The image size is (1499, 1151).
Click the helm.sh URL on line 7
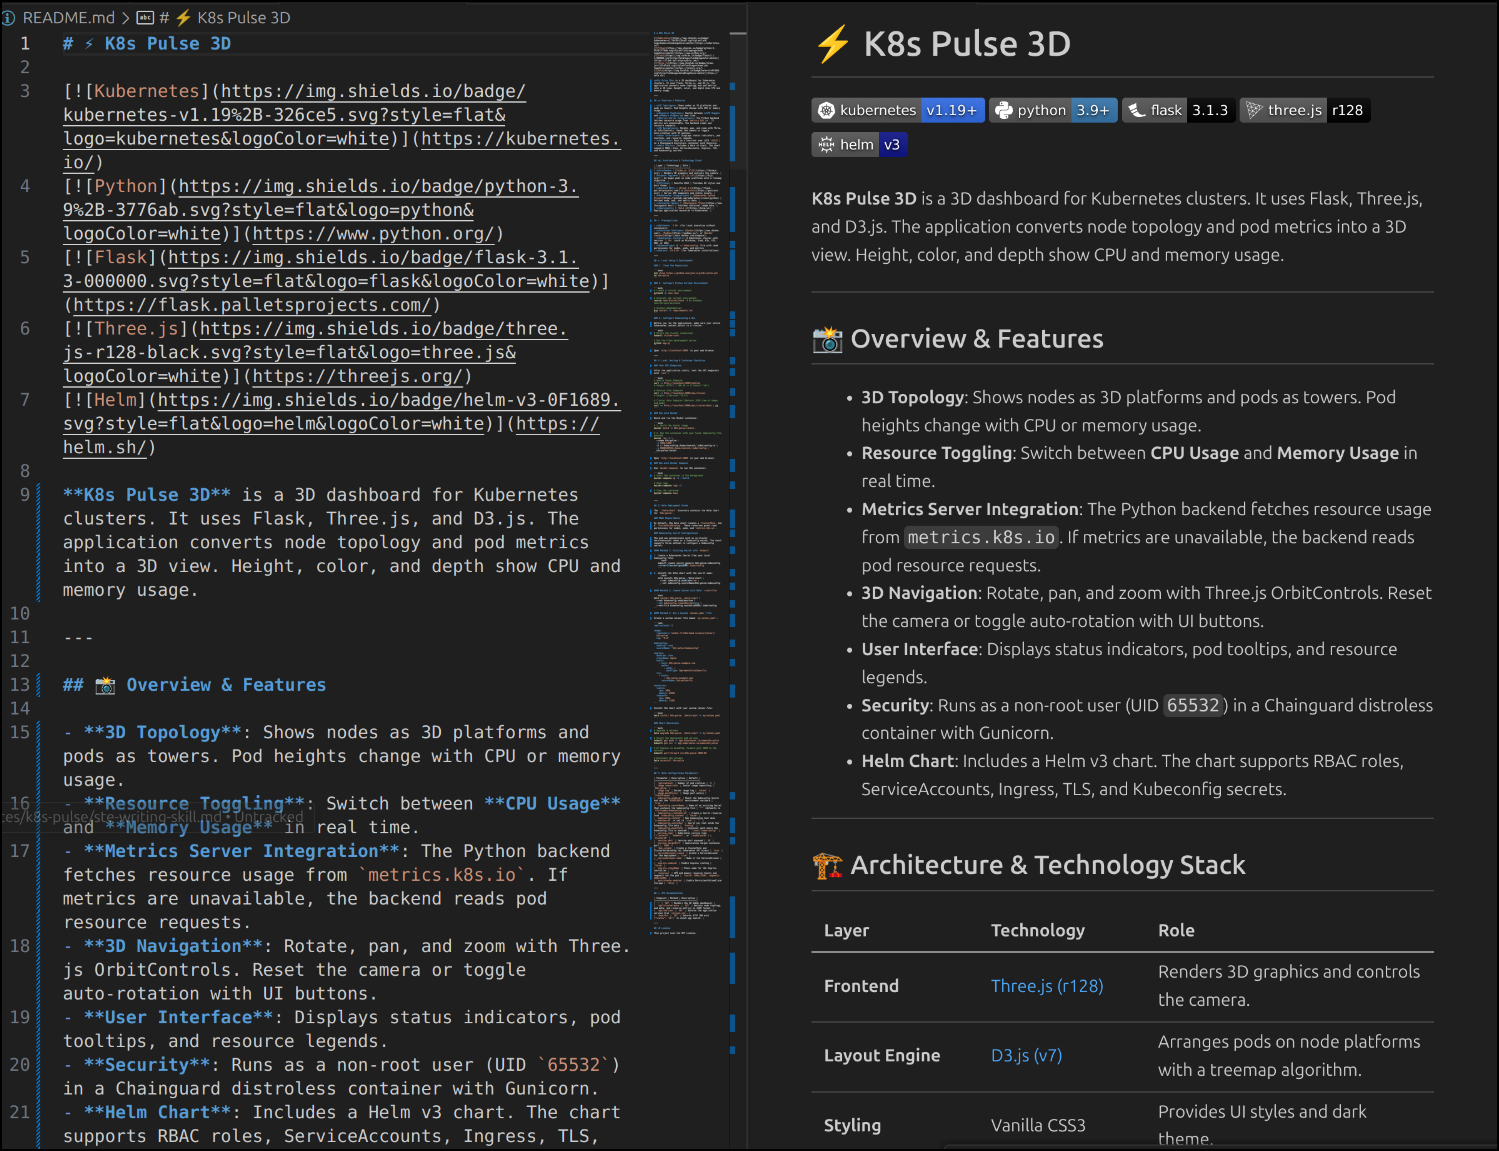point(330,436)
